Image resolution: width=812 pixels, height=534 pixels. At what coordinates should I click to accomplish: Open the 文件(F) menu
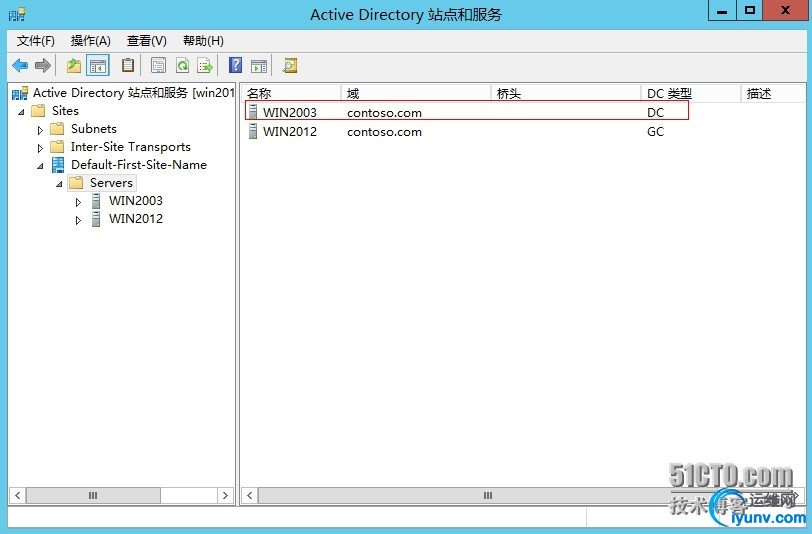(35, 41)
